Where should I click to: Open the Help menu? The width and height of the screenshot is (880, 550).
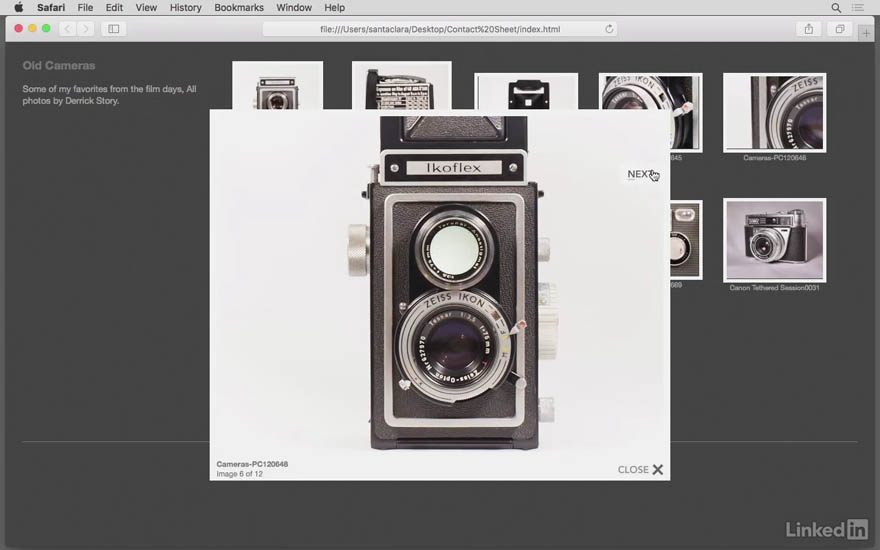[x=334, y=7]
